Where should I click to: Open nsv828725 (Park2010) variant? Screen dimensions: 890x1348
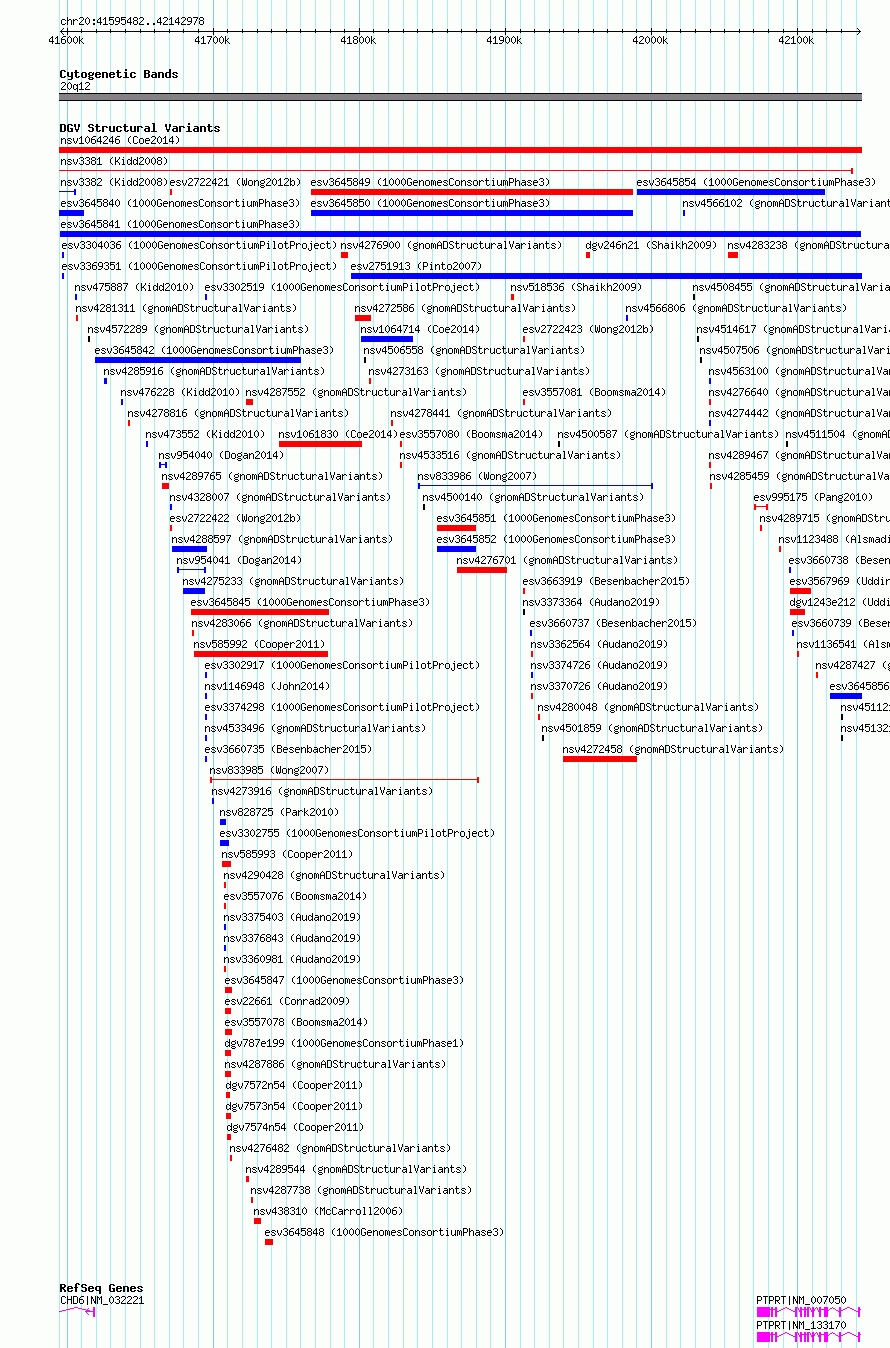[279, 812]
